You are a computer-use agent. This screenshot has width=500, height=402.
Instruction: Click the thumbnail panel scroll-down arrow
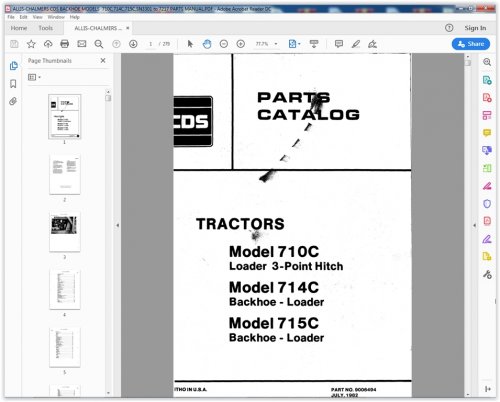pyautogui.click(x=108, y=393)
